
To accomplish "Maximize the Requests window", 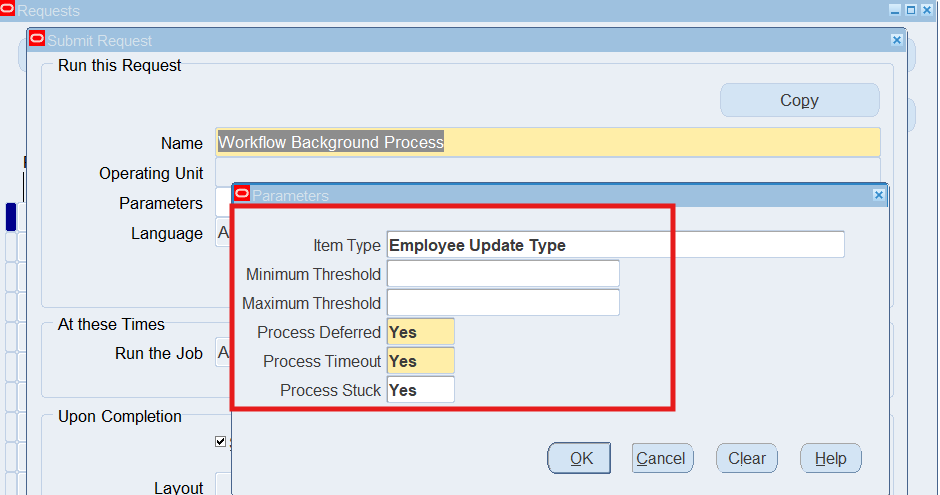I will click(x=911, y=10).
